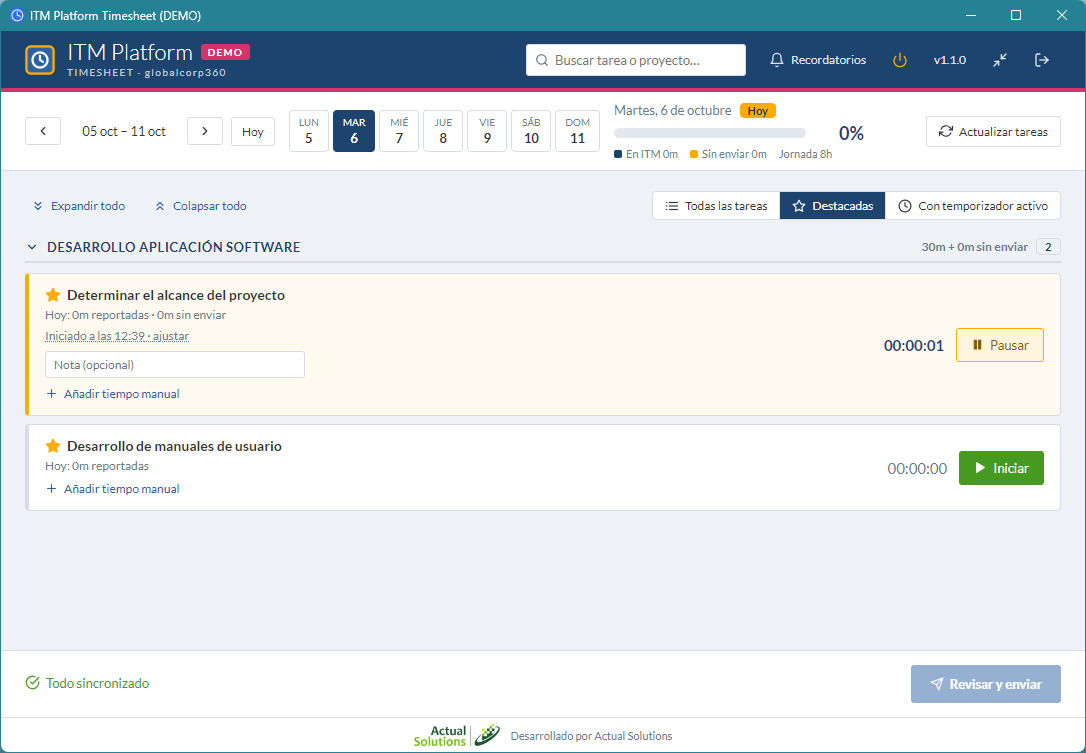Expand all tasks with Expandir todo
This screenshot has height=753, width=1086.
80,206
